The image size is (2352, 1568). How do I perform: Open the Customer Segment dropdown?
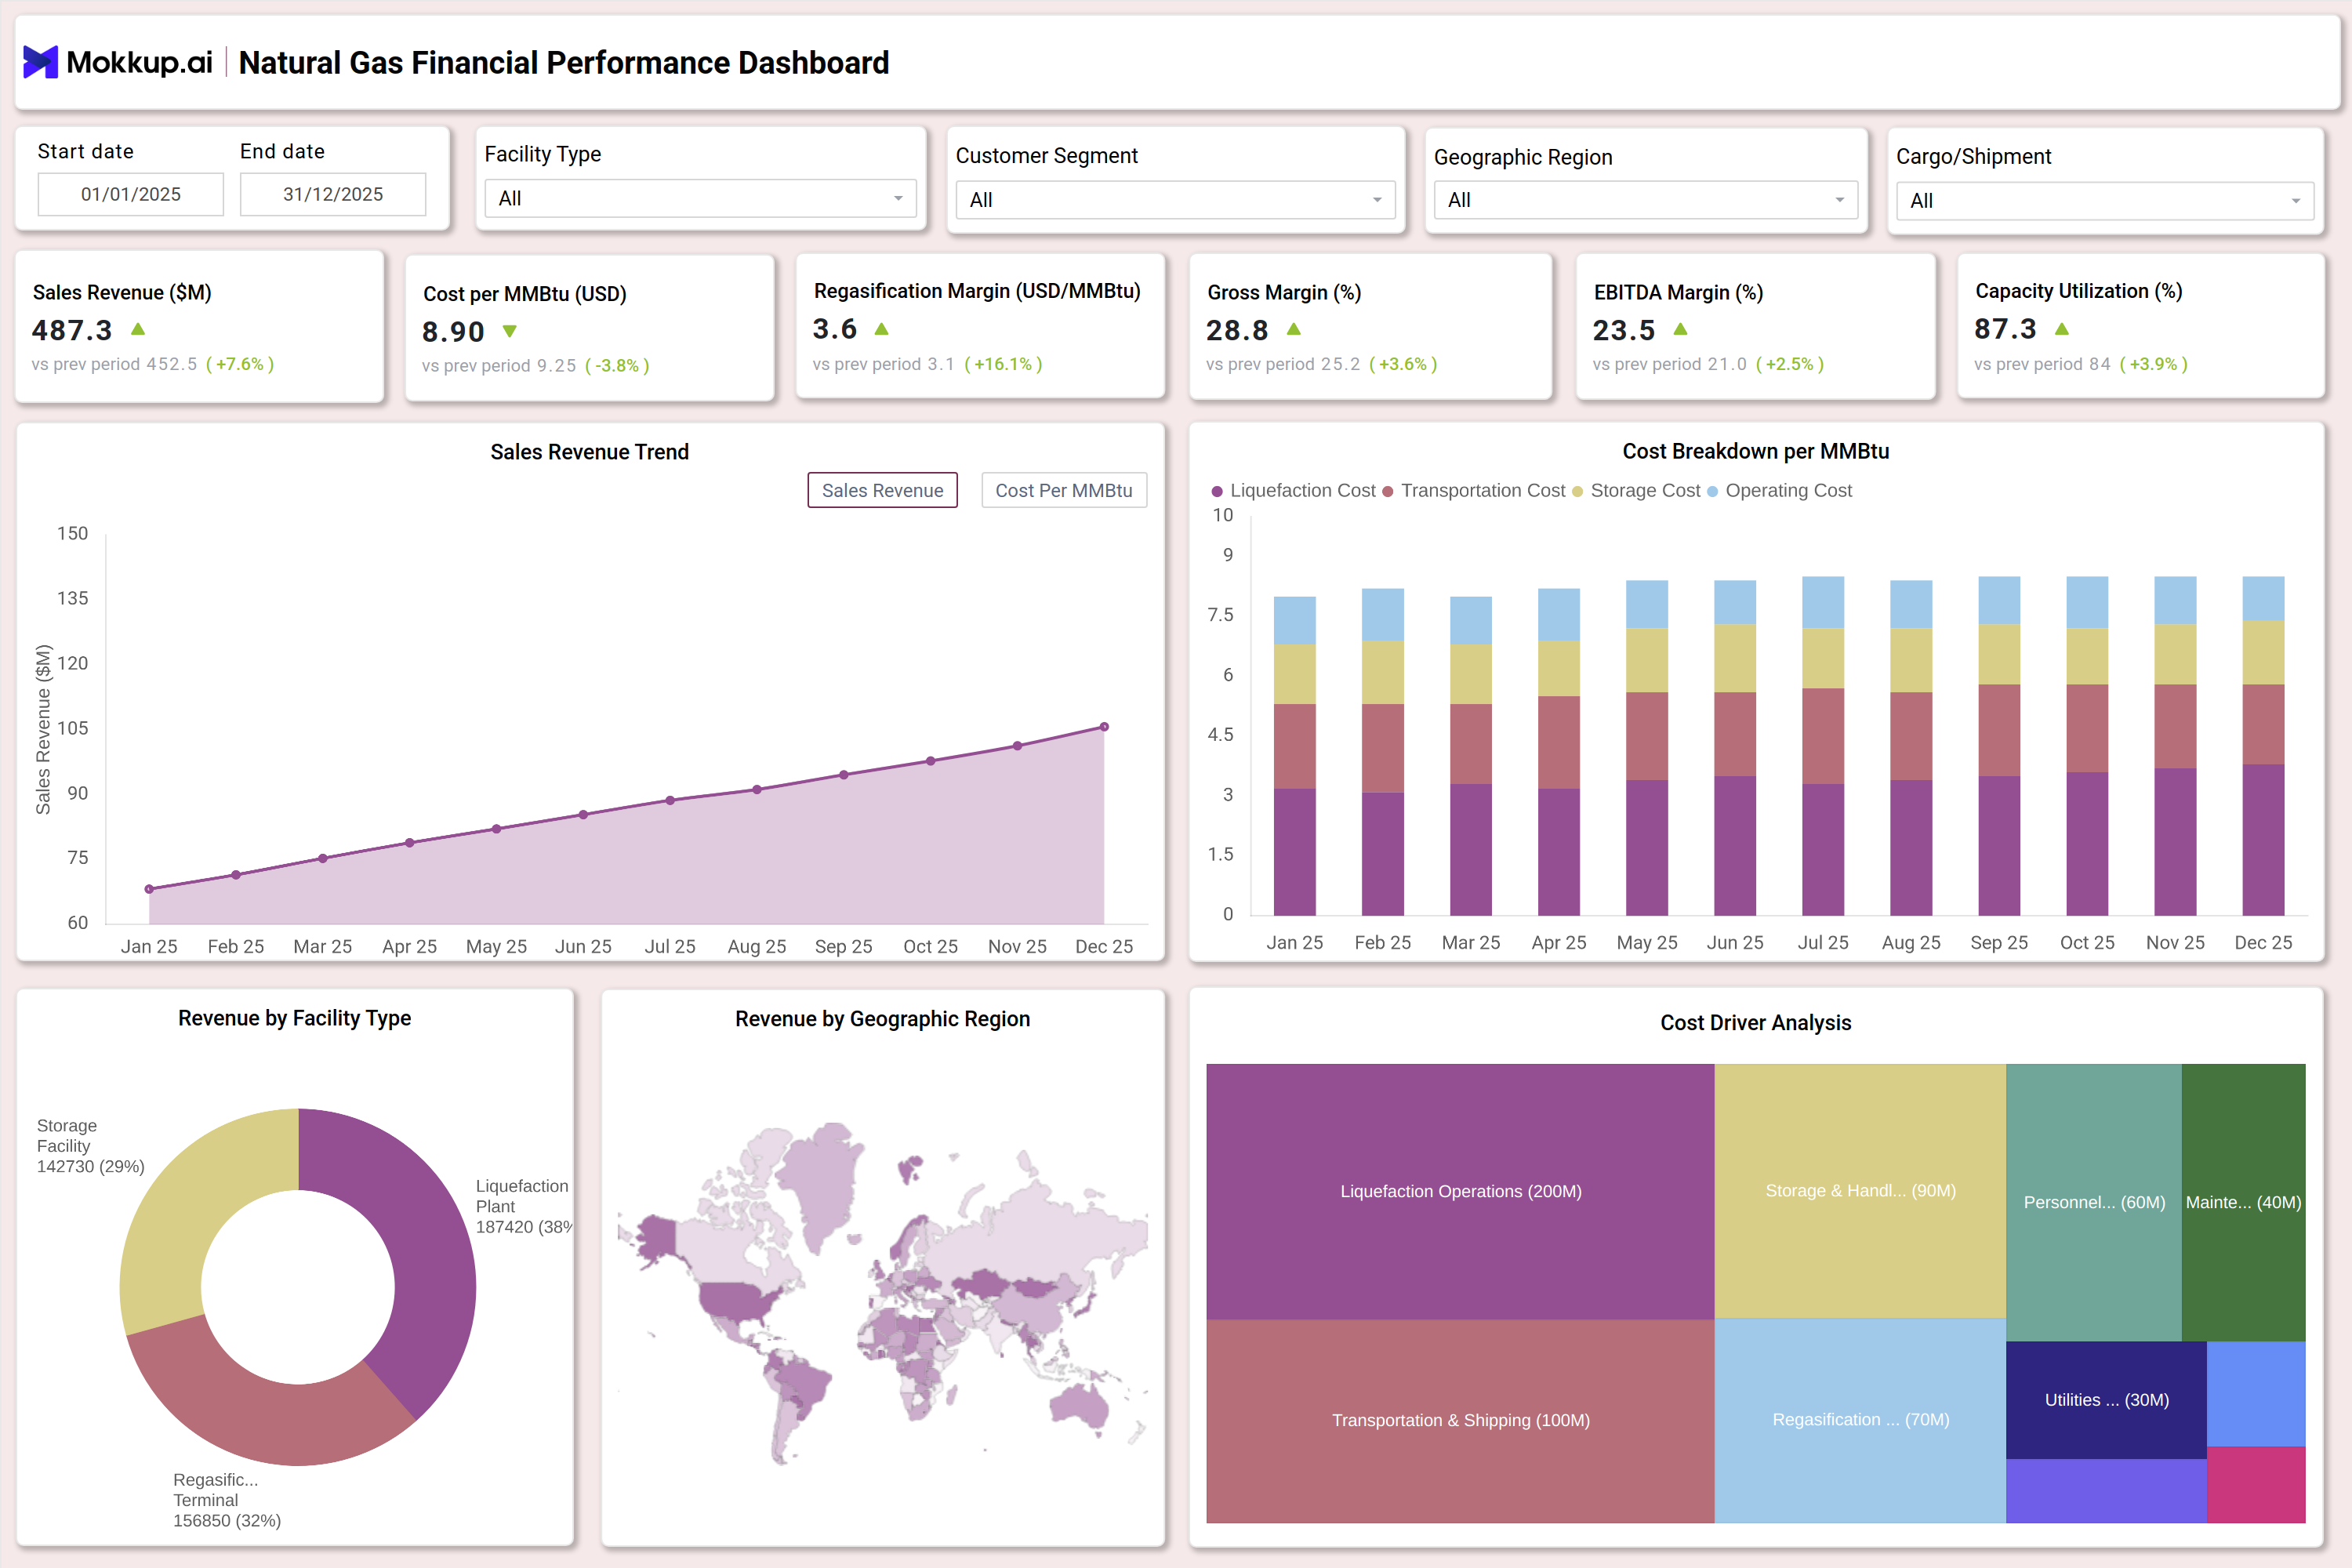[x=1175, y=200]
